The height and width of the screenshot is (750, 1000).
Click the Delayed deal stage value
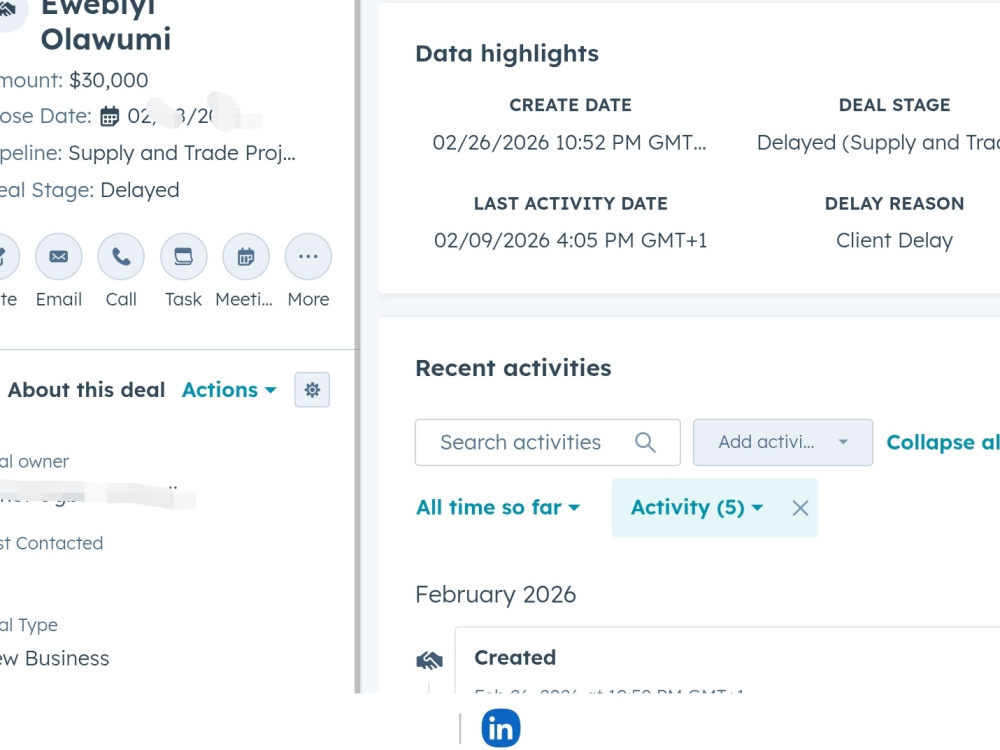140,190
